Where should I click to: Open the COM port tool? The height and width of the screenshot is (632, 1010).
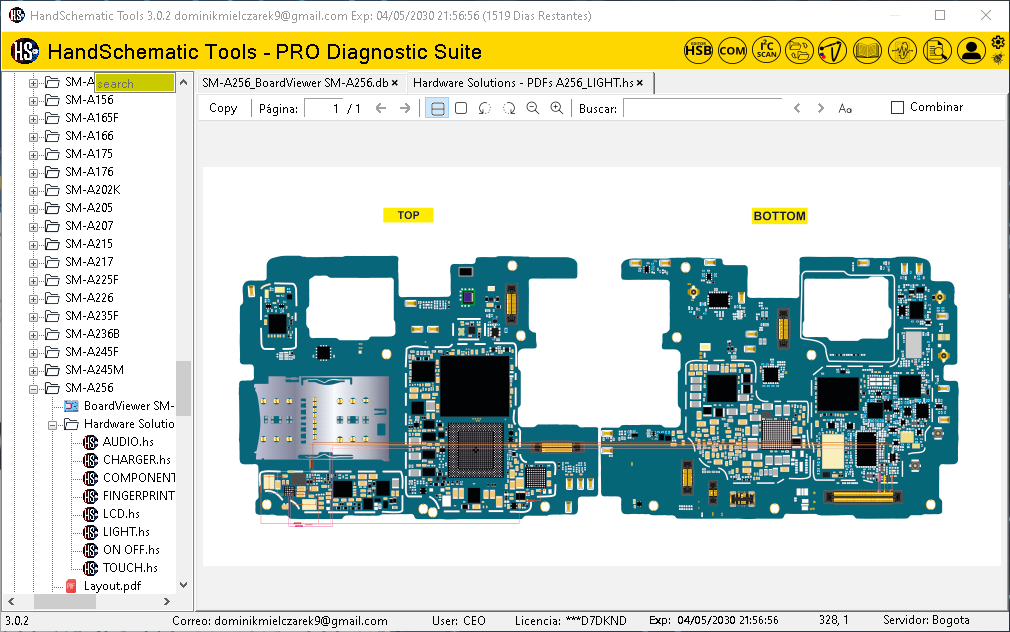(732, 50)
